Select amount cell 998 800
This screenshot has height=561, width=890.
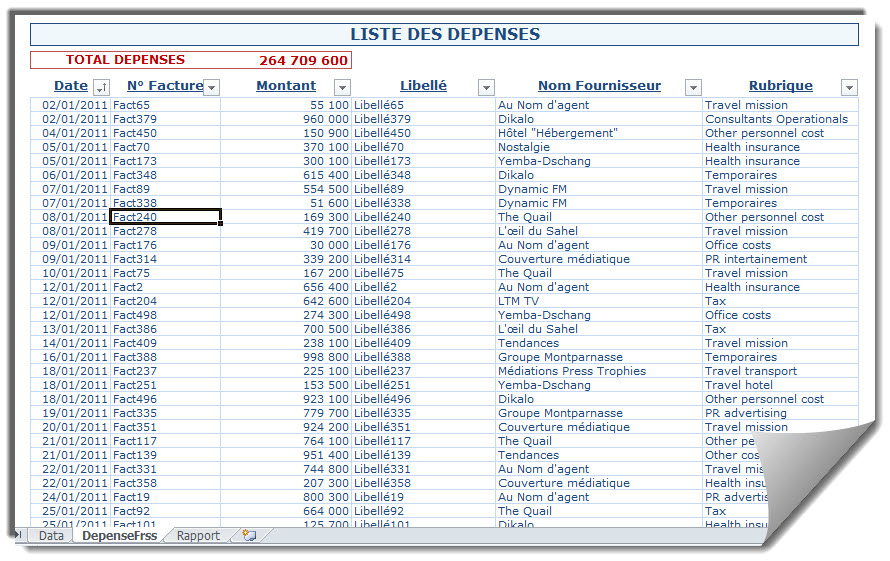[286, 357]
